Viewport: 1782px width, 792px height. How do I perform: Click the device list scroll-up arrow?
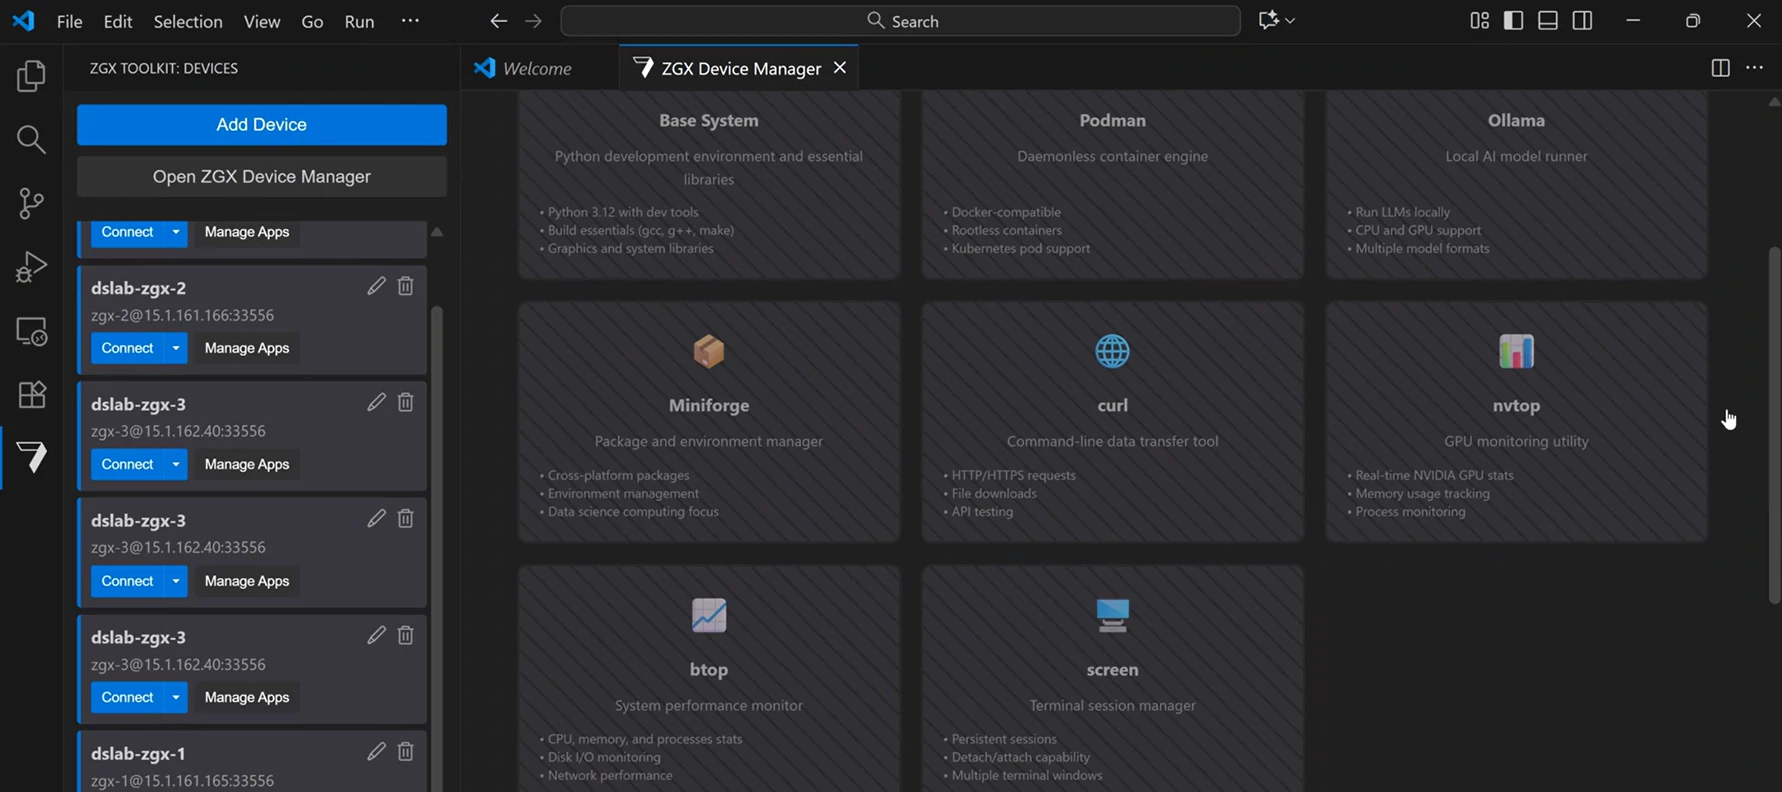click(437, 232)
